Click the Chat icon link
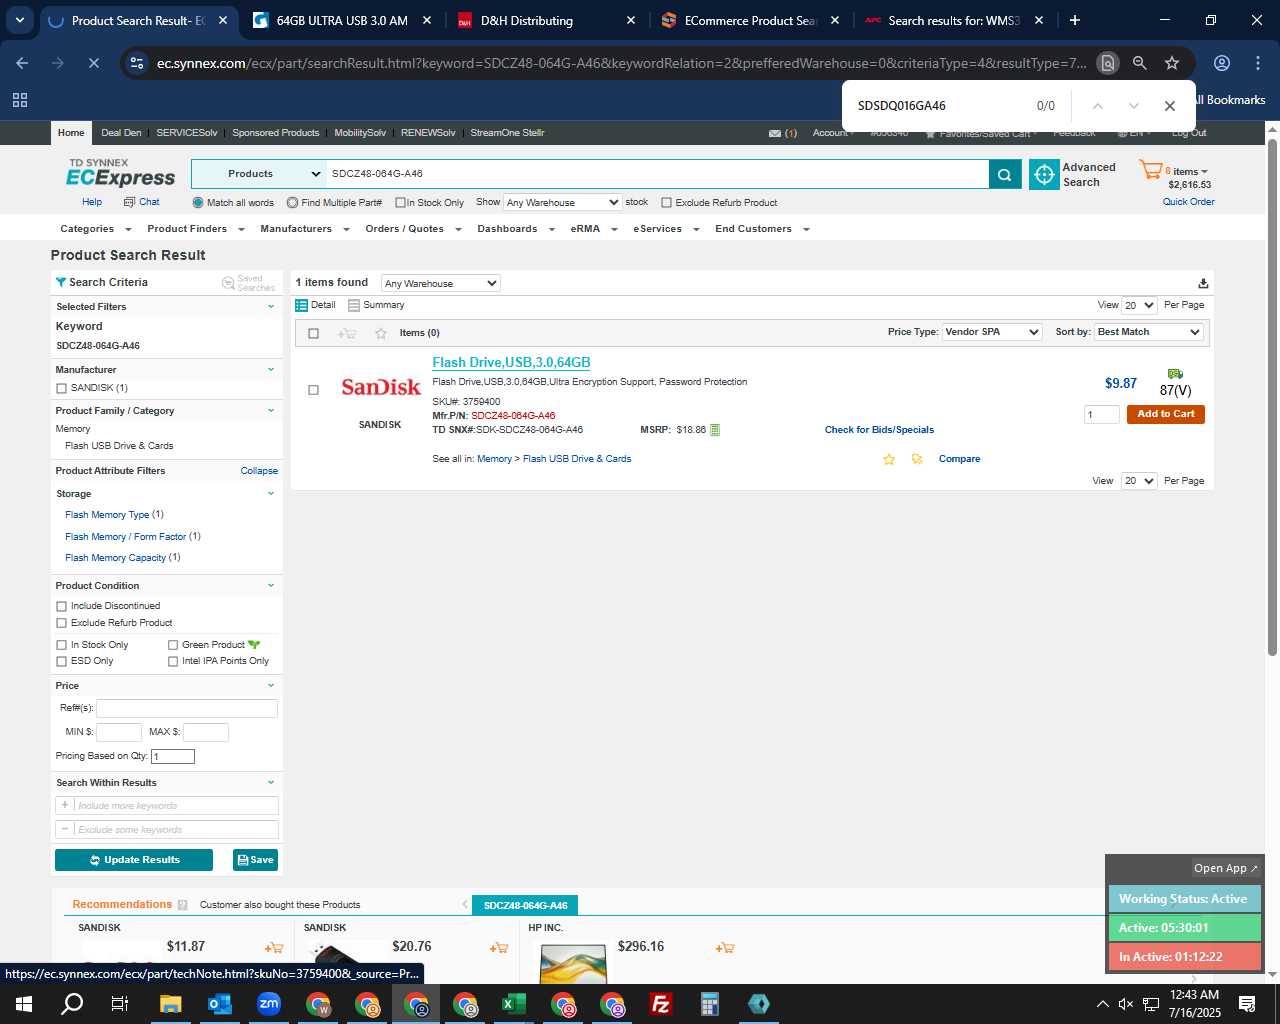1280x1024 pixels. (x=129, y=202)
